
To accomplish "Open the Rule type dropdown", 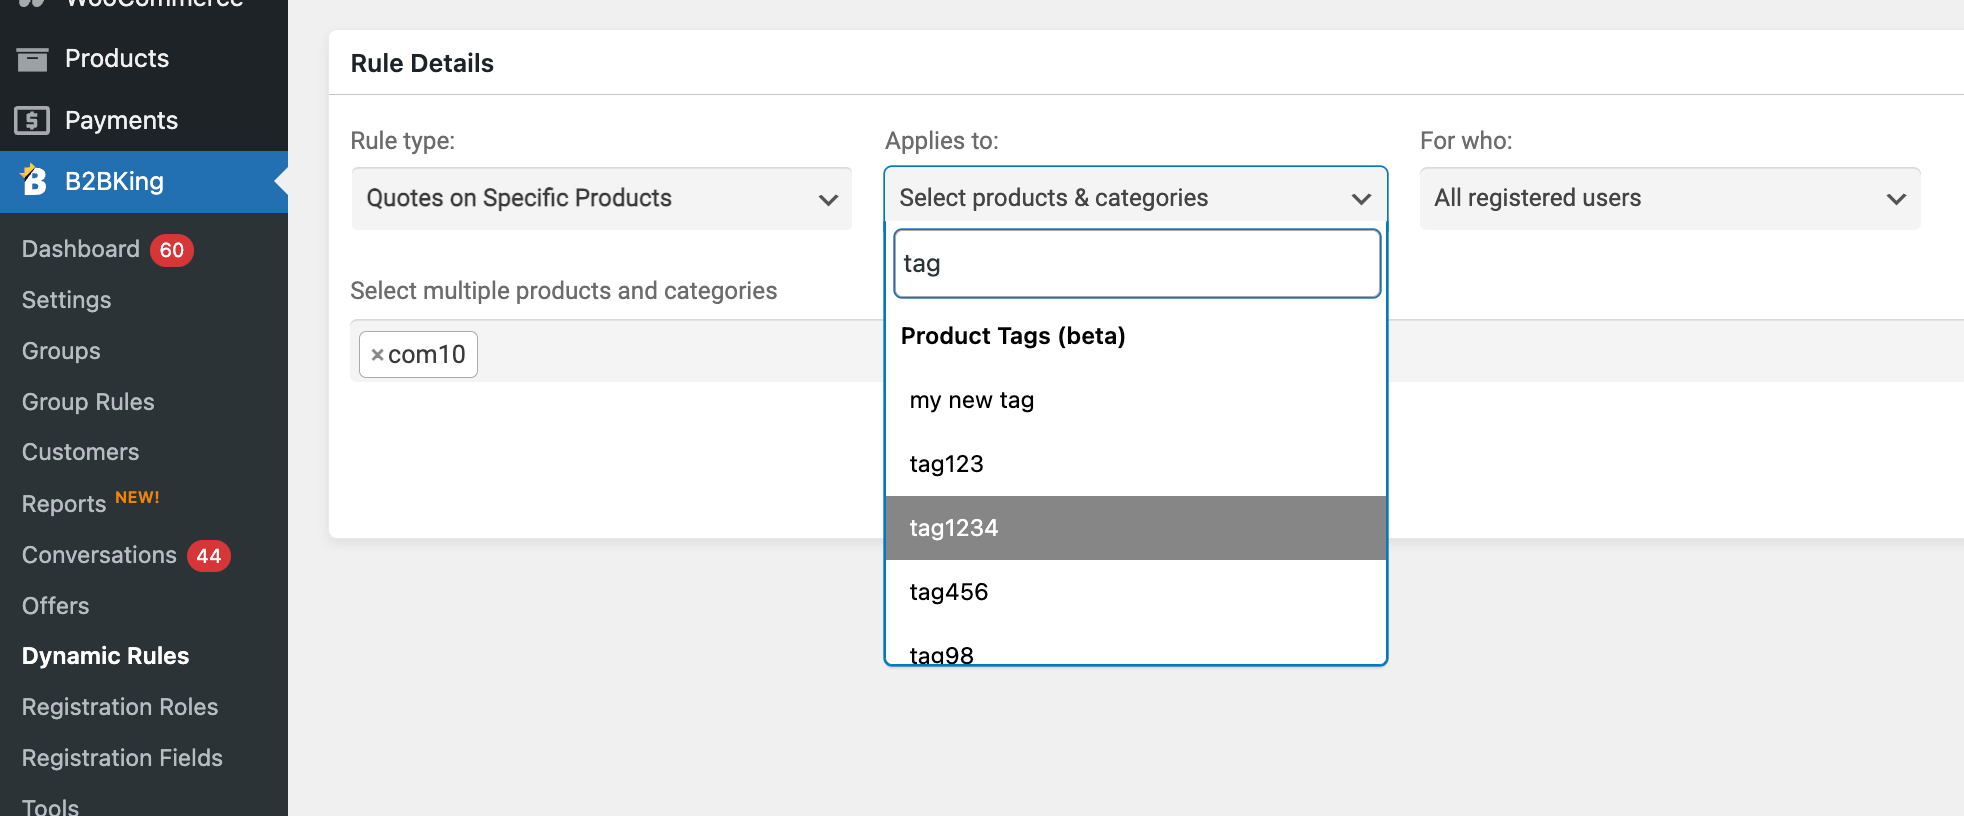I will (601, 198).
